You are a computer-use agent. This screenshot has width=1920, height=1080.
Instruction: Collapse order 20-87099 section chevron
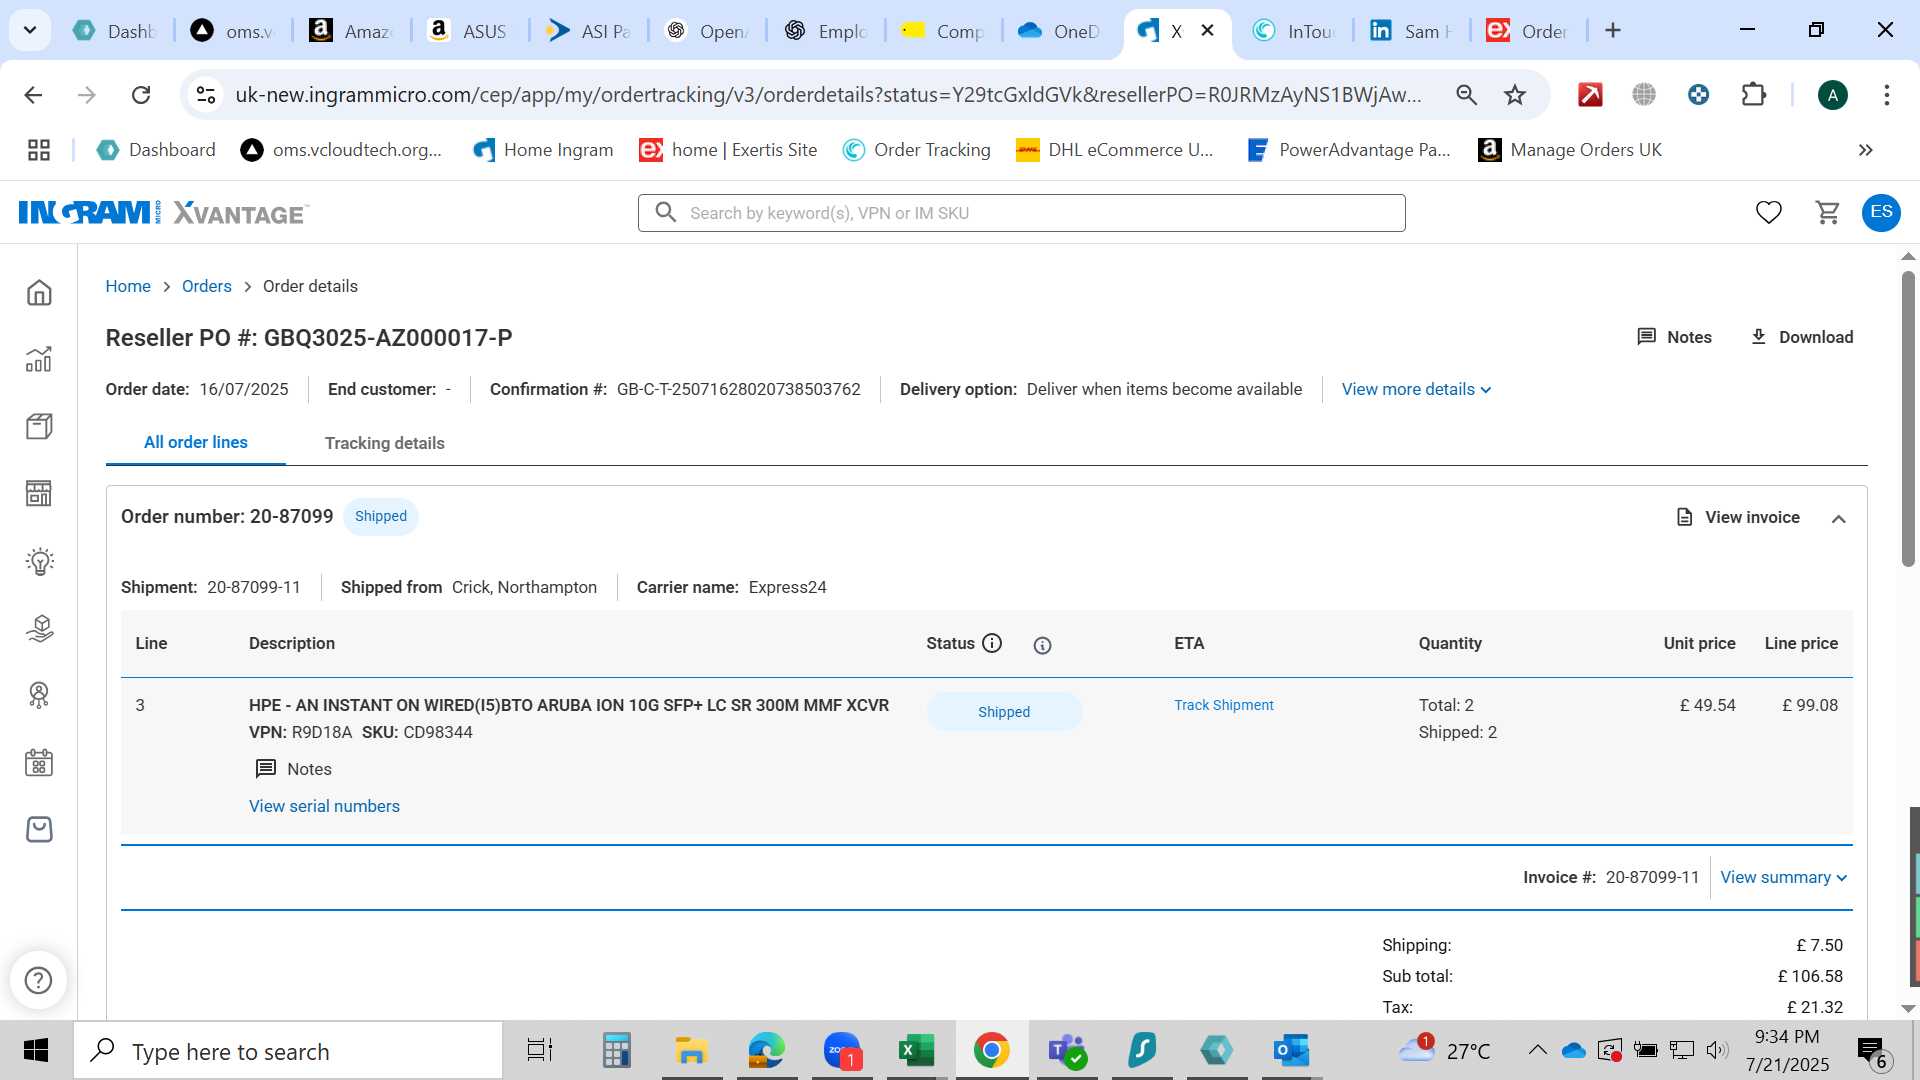[x=1838, y=518]
